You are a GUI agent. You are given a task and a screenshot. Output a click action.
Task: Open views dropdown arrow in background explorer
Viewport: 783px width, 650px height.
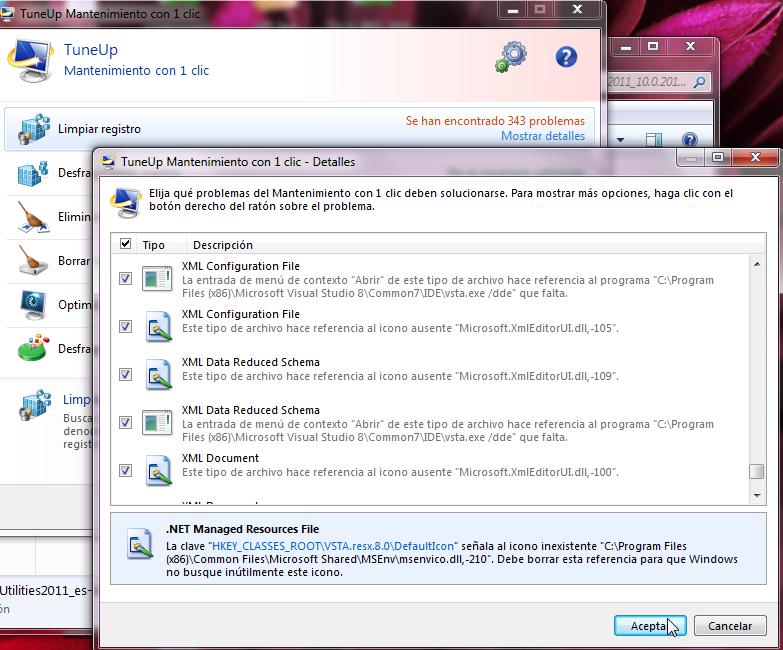(620, 140)
